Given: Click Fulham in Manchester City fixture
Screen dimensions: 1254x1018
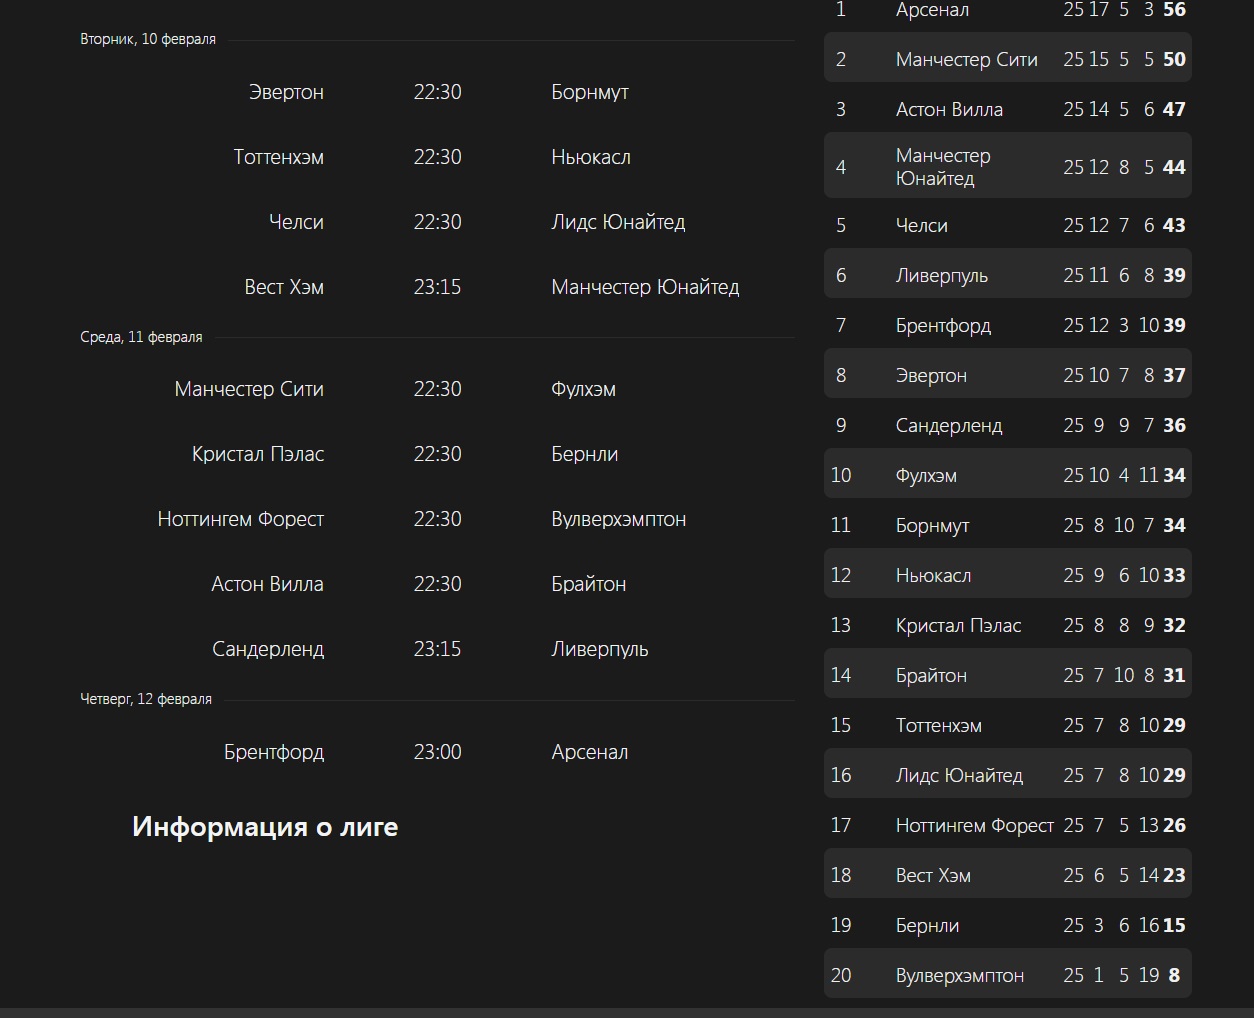Looking at the screenshot, I should [x=583, y=389].
